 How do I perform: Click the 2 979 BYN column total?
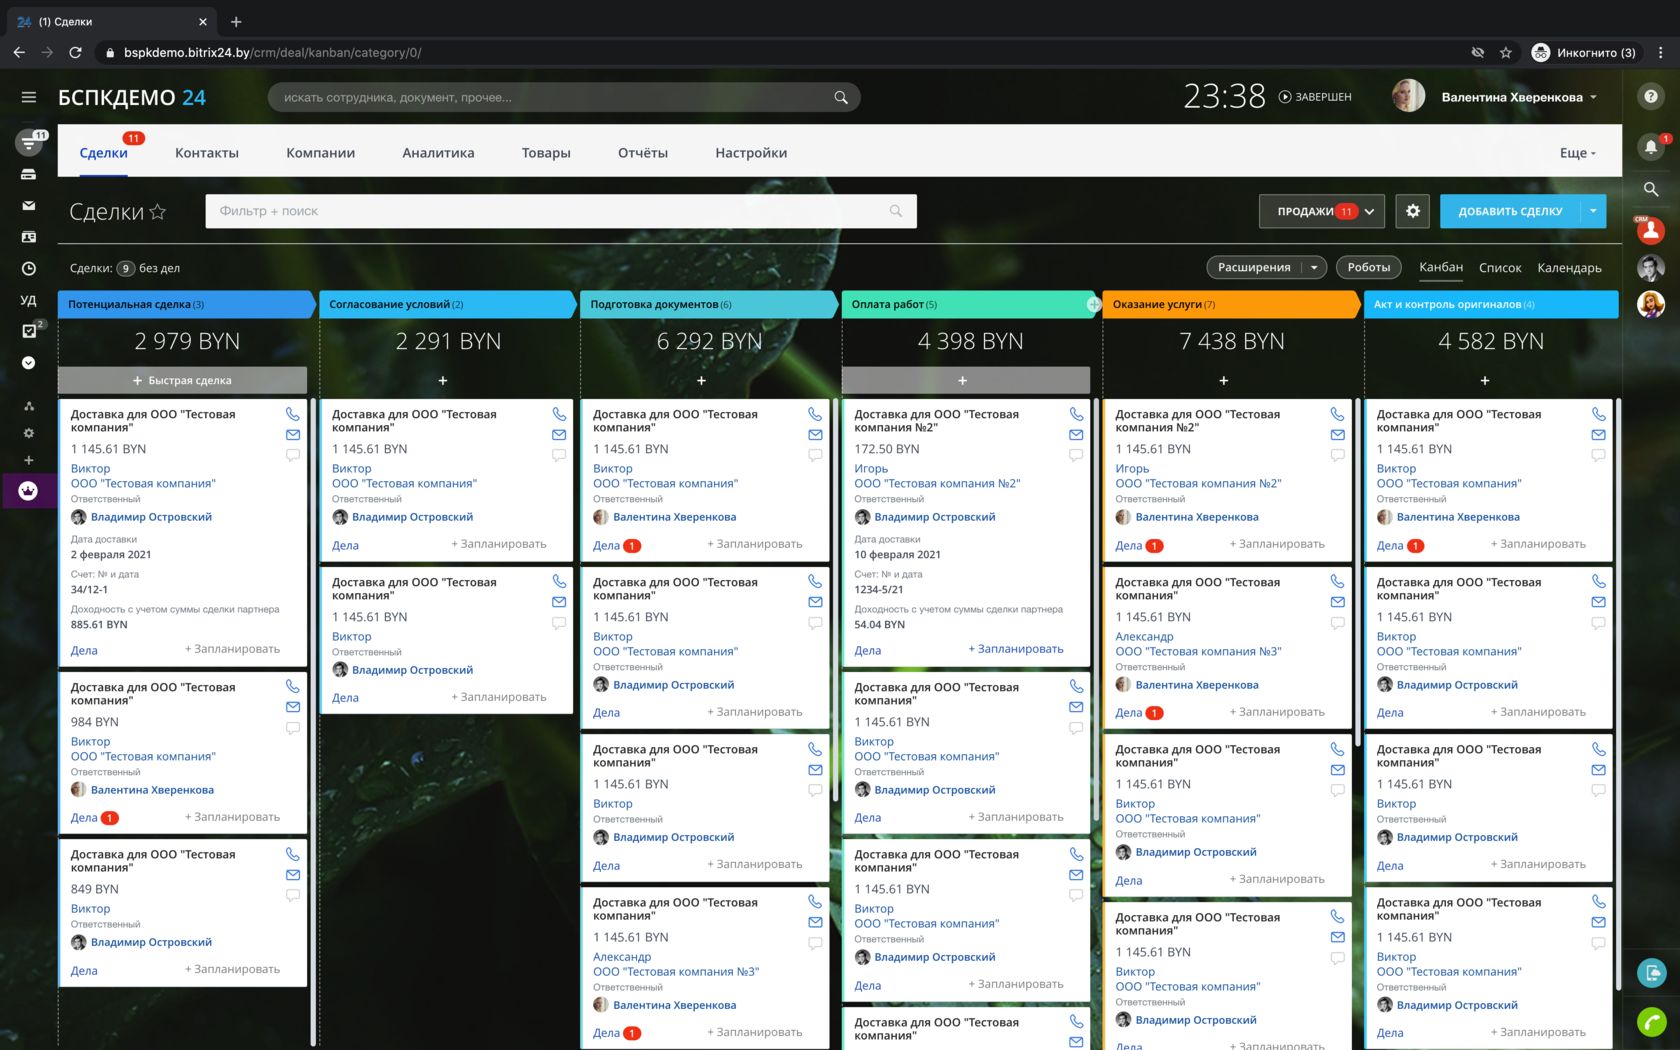tap(187, 341)
